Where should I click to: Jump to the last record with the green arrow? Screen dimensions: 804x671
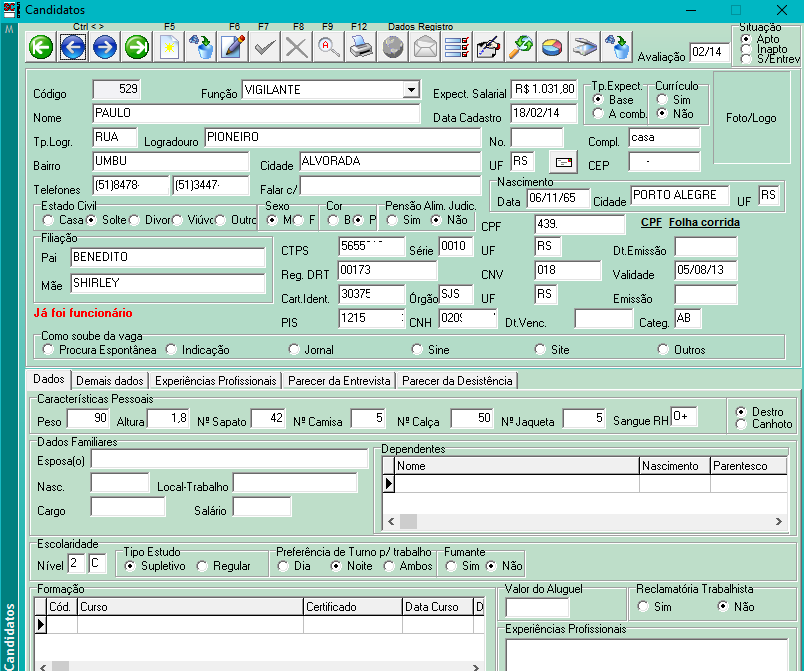(x=137, y=48)
